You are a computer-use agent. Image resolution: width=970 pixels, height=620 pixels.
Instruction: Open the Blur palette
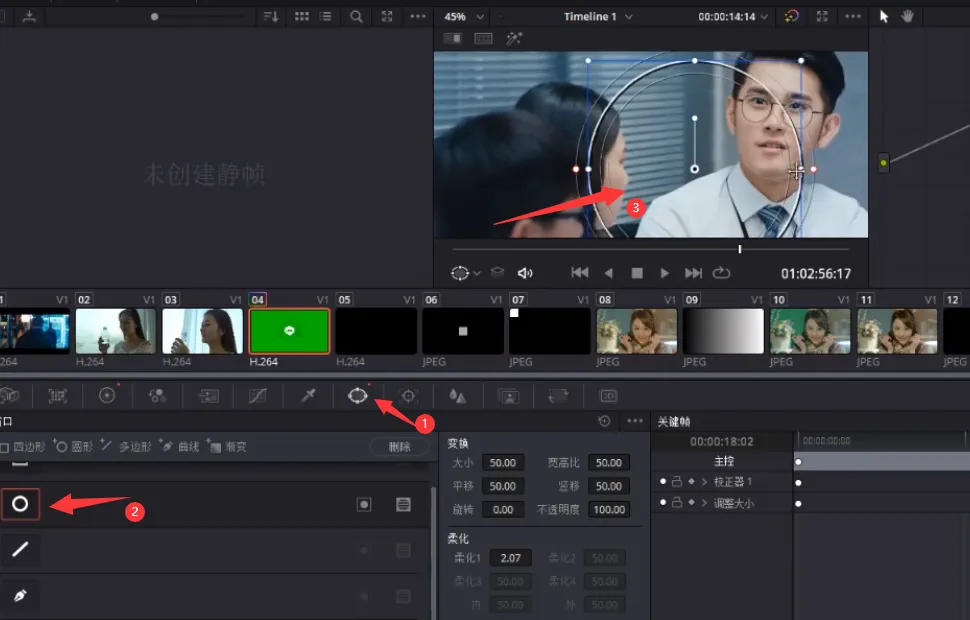[458, 396]
